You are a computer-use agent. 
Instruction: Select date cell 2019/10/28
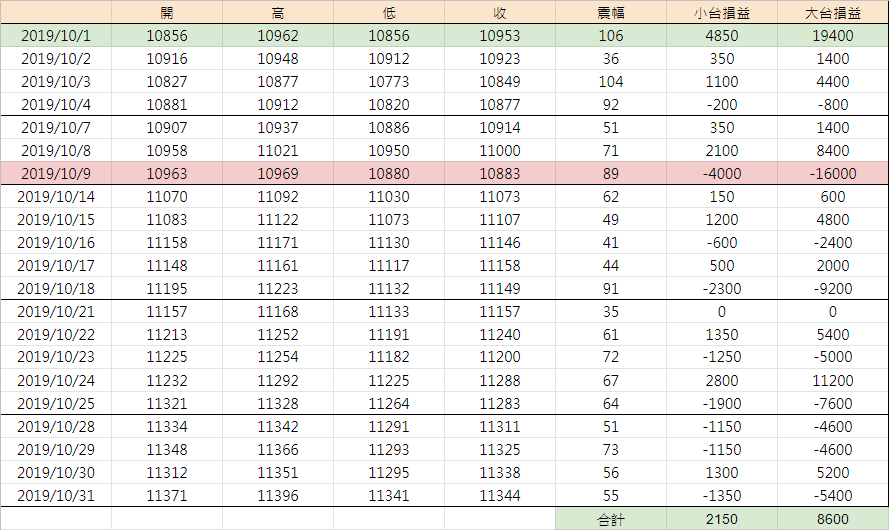[x=56, y=426]
